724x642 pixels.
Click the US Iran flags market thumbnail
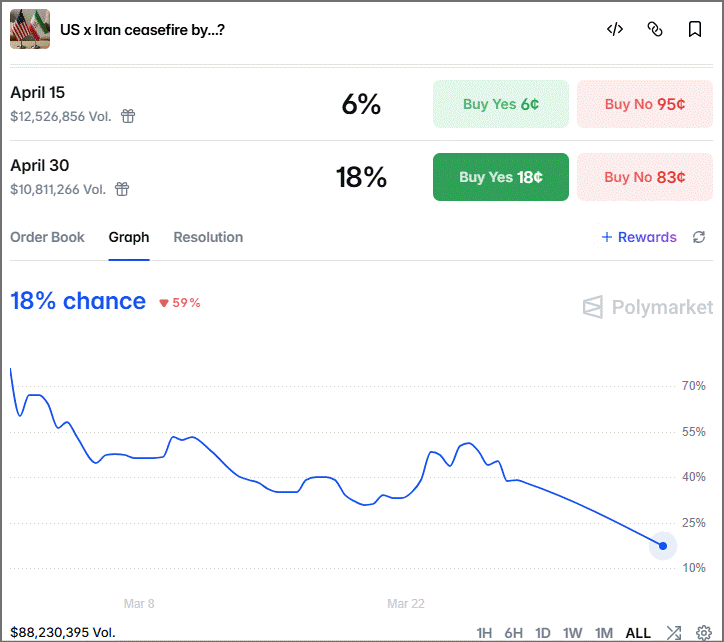pyautogui.click(x=30, y=29)
